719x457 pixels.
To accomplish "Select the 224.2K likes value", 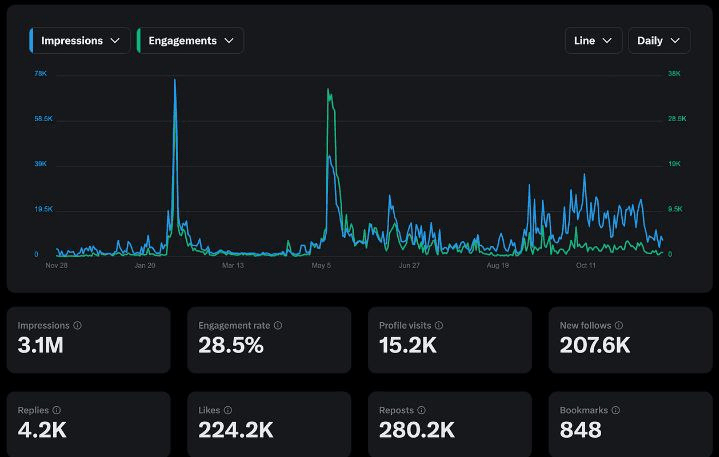I will tap(236, 430).
